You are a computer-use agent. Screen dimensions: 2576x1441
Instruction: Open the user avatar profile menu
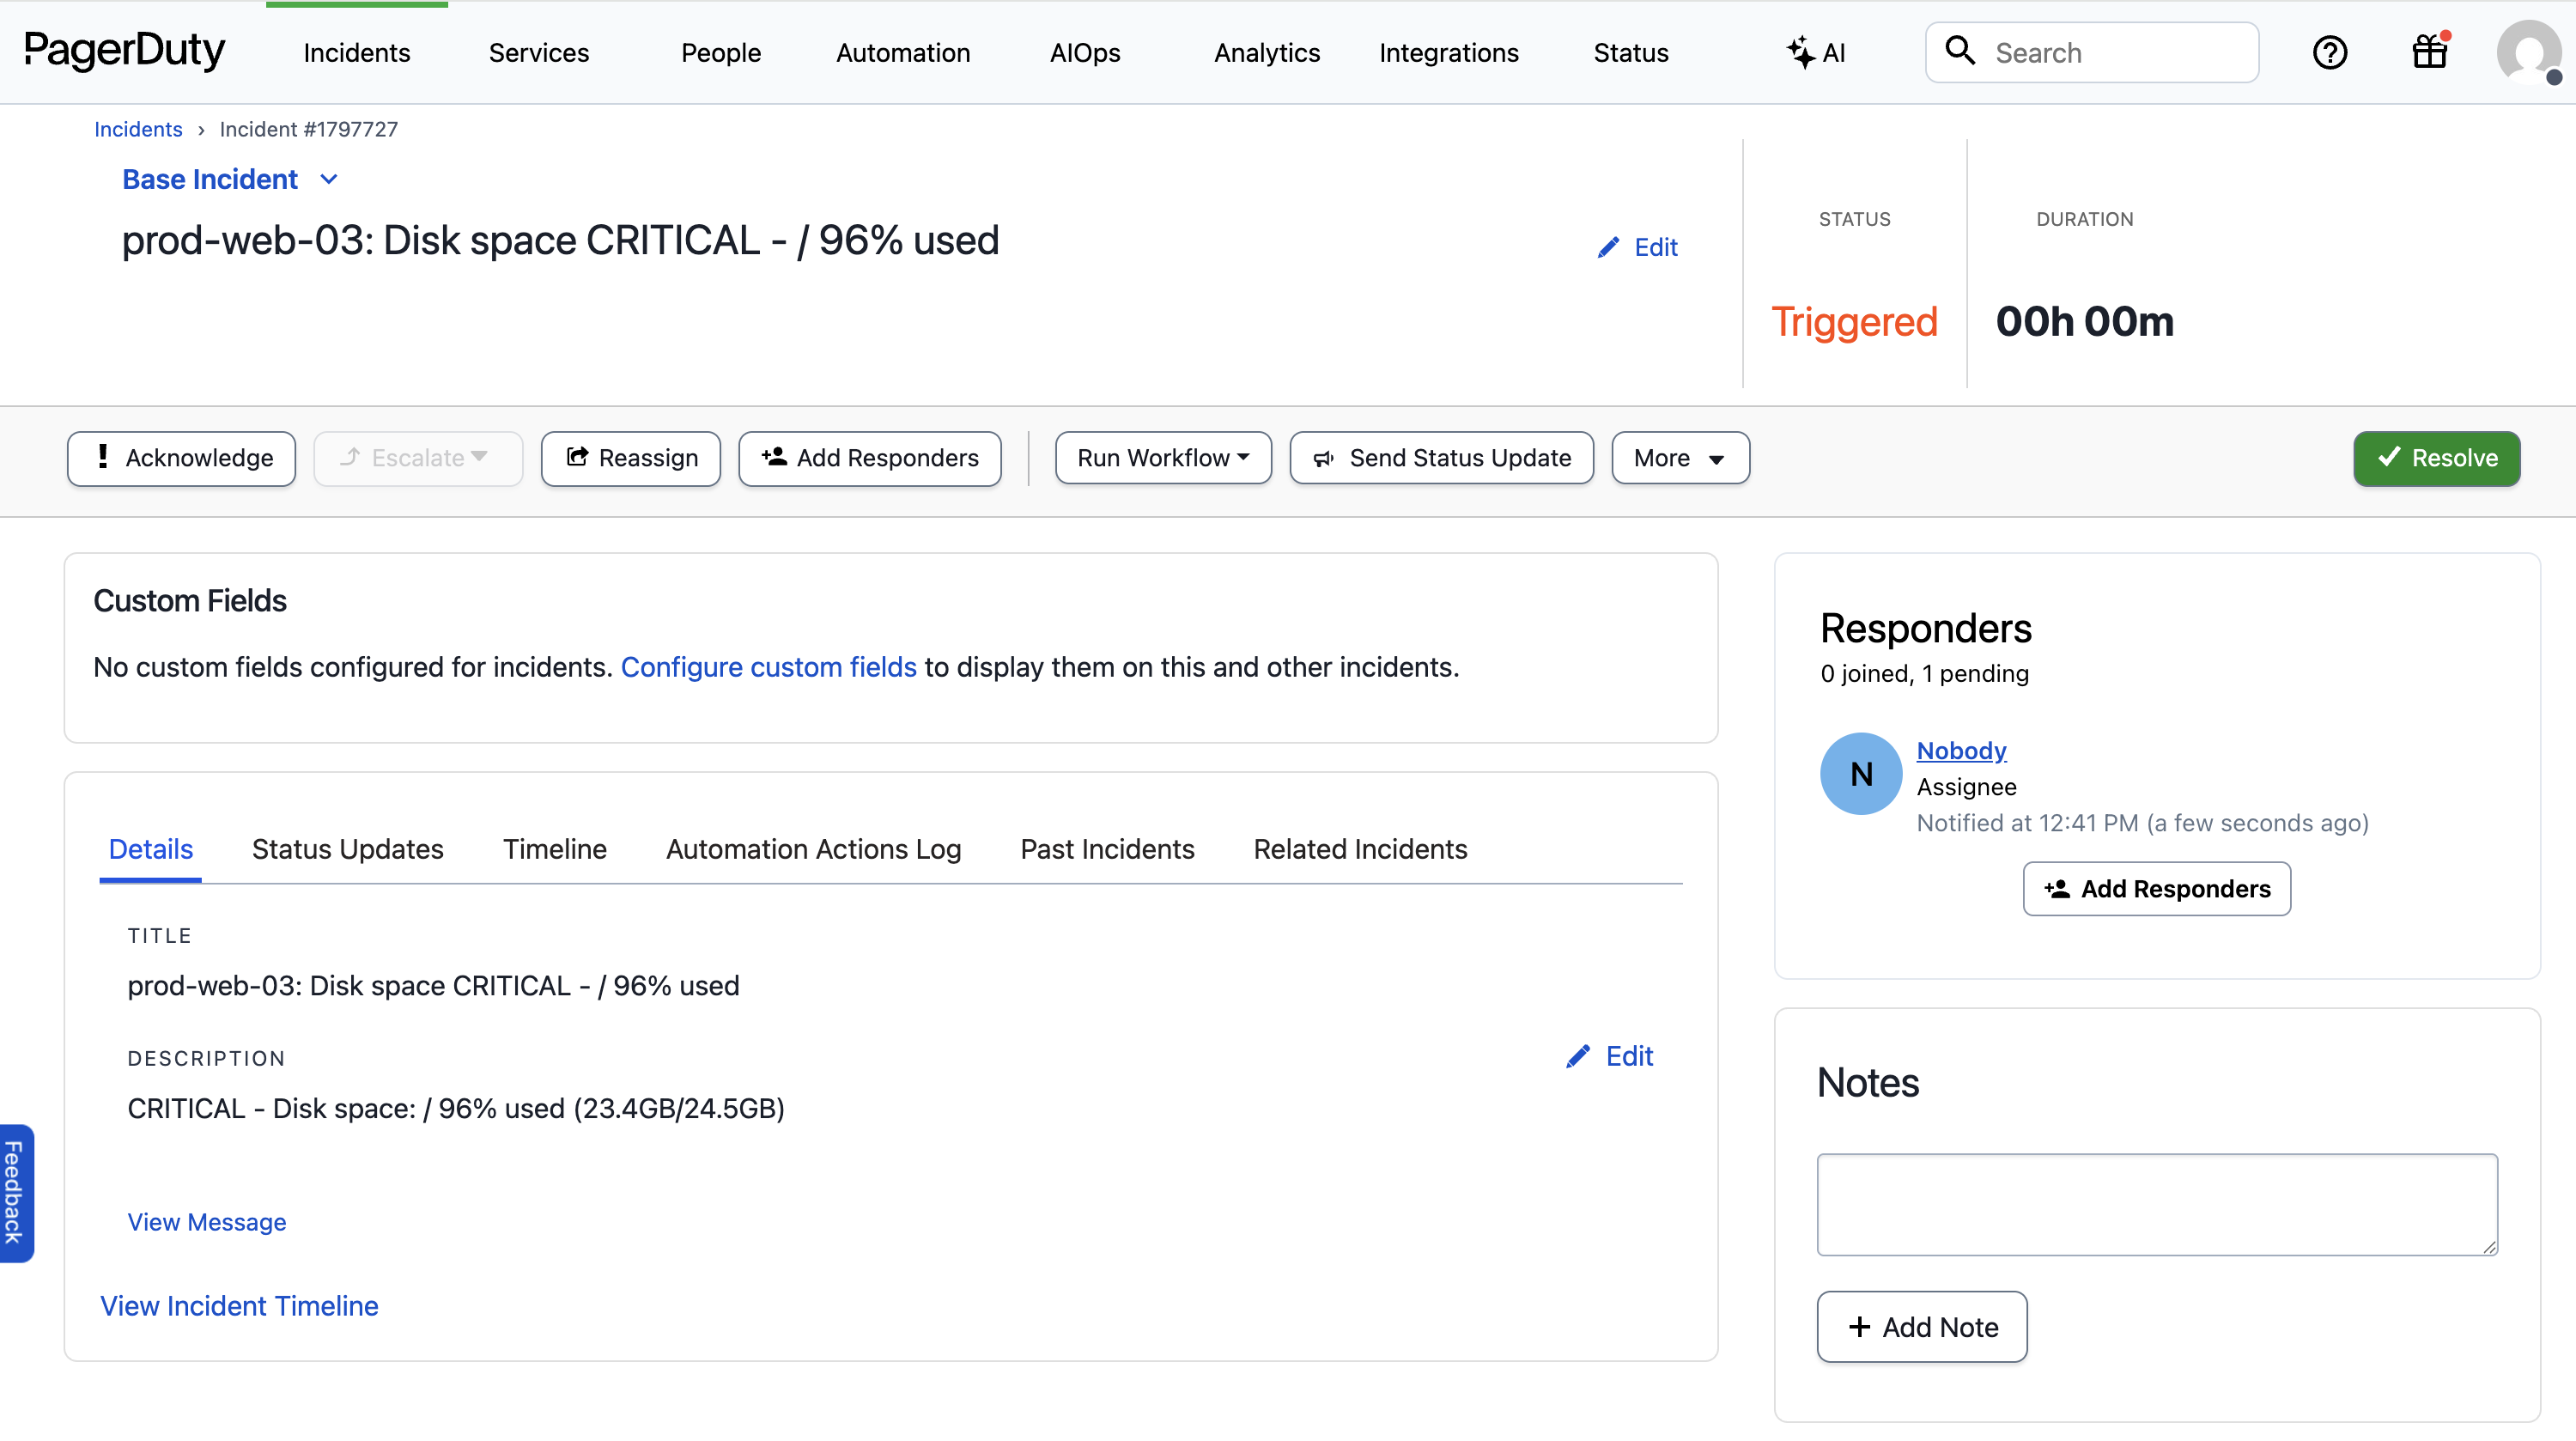[2527, 52]
